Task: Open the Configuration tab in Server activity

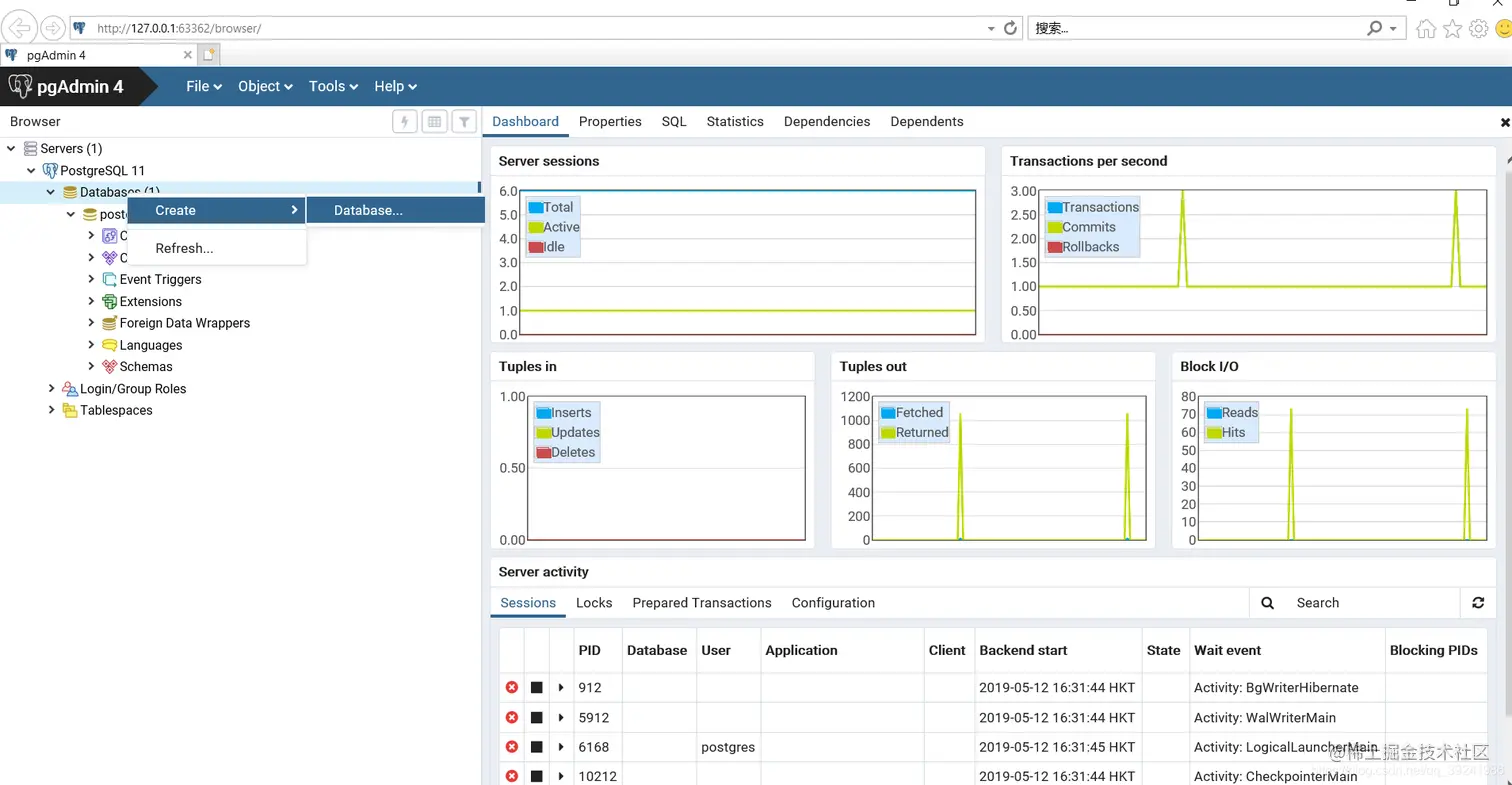Action: coord(833,603)
